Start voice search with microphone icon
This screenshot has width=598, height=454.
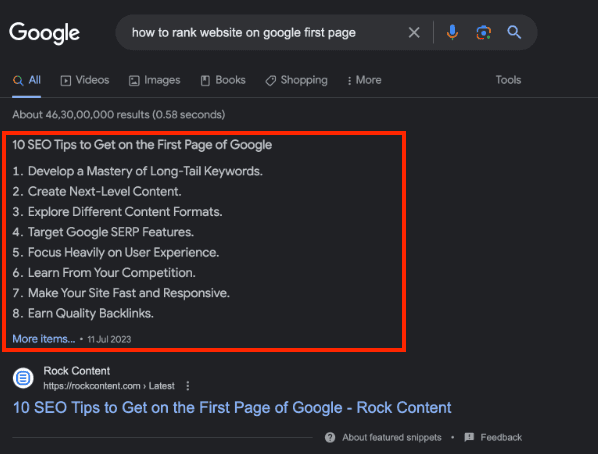452,33
